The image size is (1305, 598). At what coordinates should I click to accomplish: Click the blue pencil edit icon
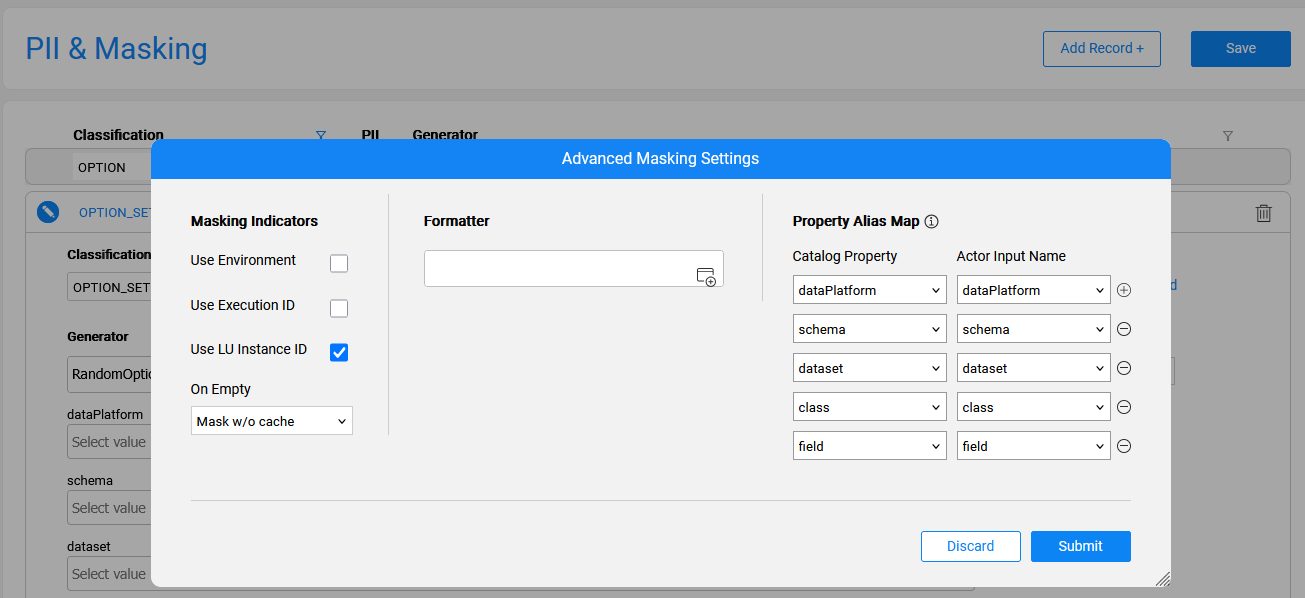coord(48,212)
